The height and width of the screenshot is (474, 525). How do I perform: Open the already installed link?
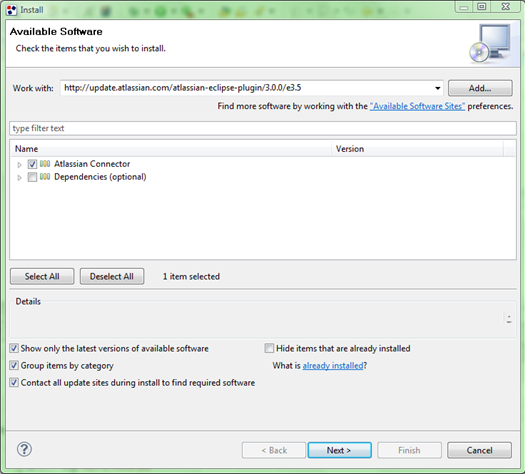point(333,366)
